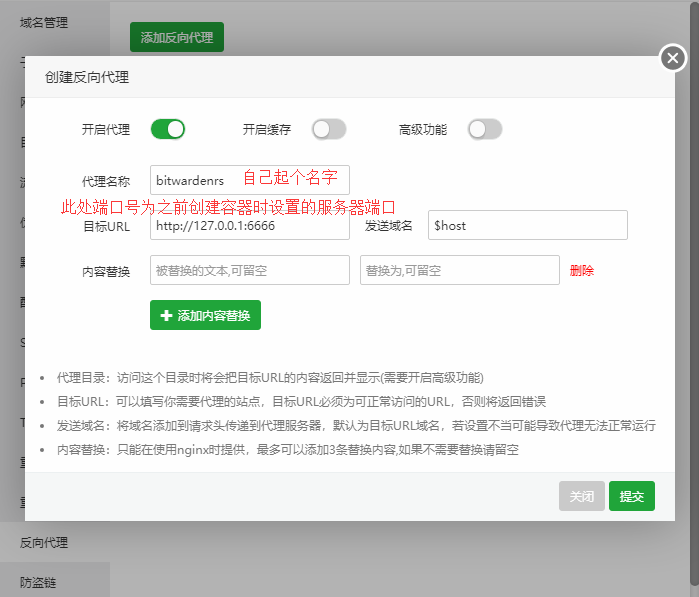699x597 pixels.
Task: Focus the 目标URL input field
Action: pyautogui.click(x=250, y=225)
